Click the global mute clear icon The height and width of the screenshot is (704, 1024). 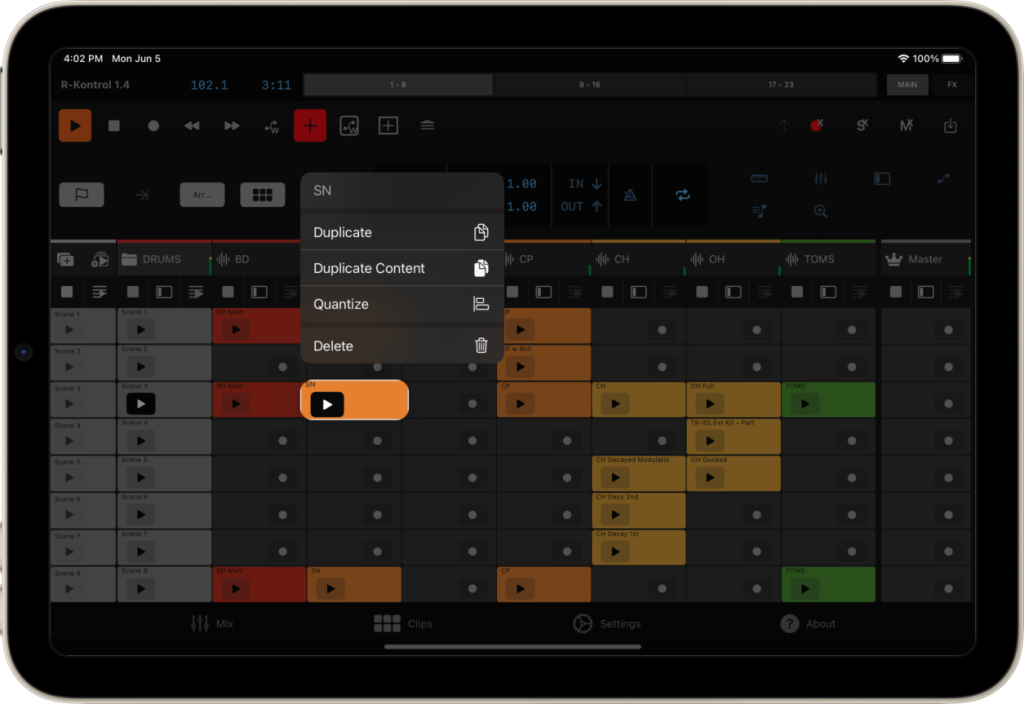(906, 126)
